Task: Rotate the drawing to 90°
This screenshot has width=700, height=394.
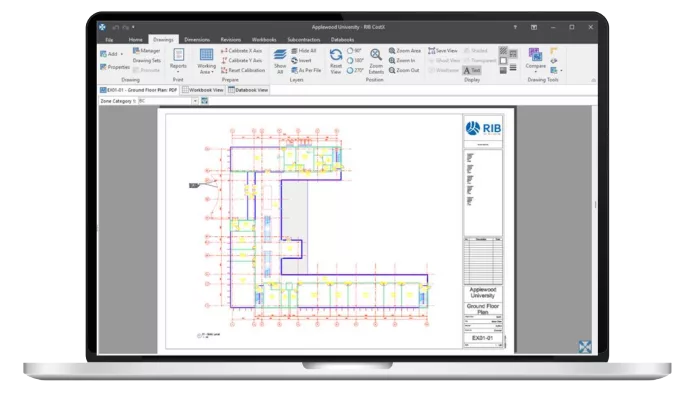Action: (355, 51)
